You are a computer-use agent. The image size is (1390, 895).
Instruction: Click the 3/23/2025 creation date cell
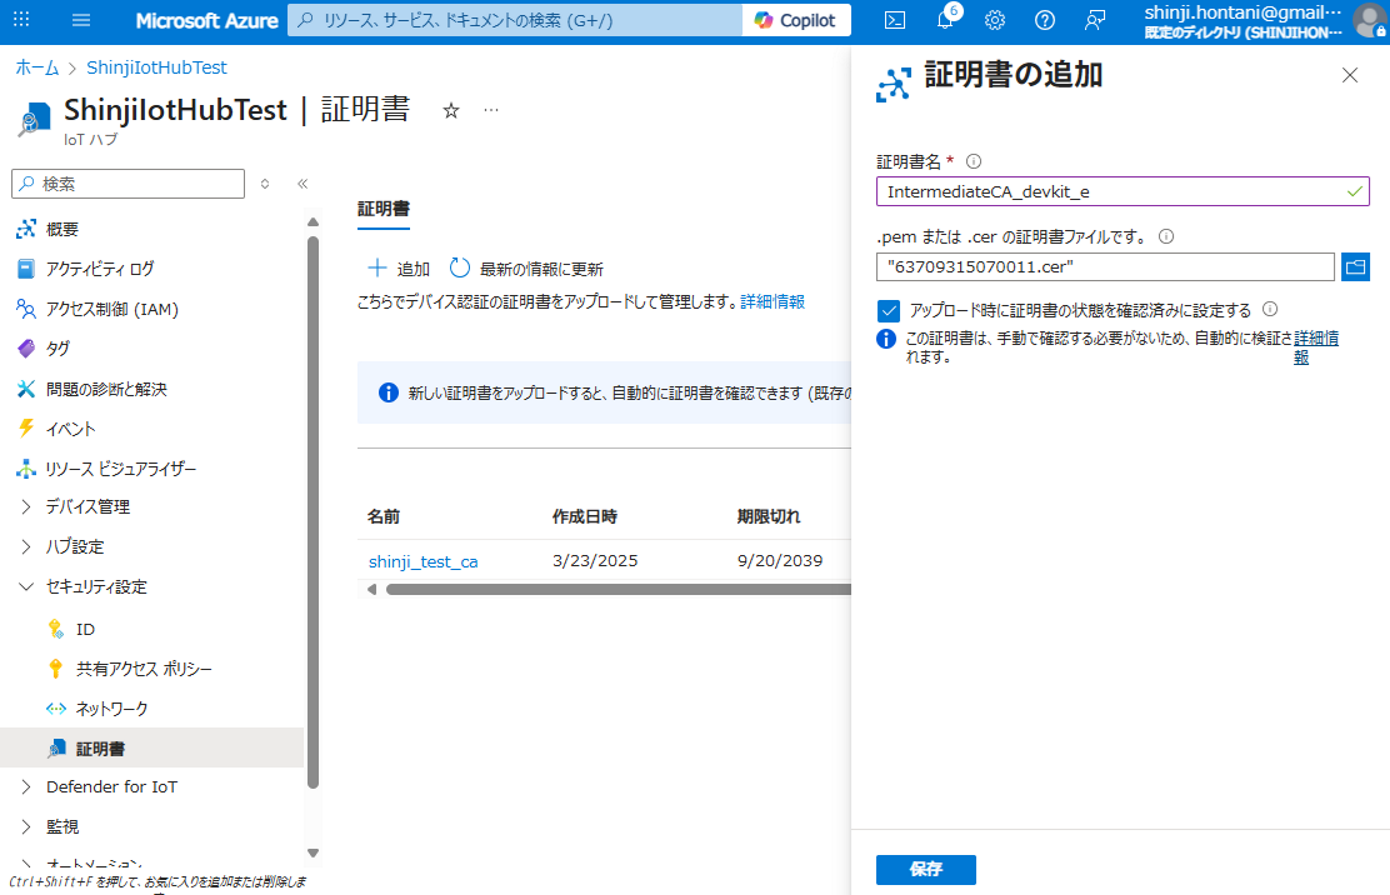pos(595,560)
